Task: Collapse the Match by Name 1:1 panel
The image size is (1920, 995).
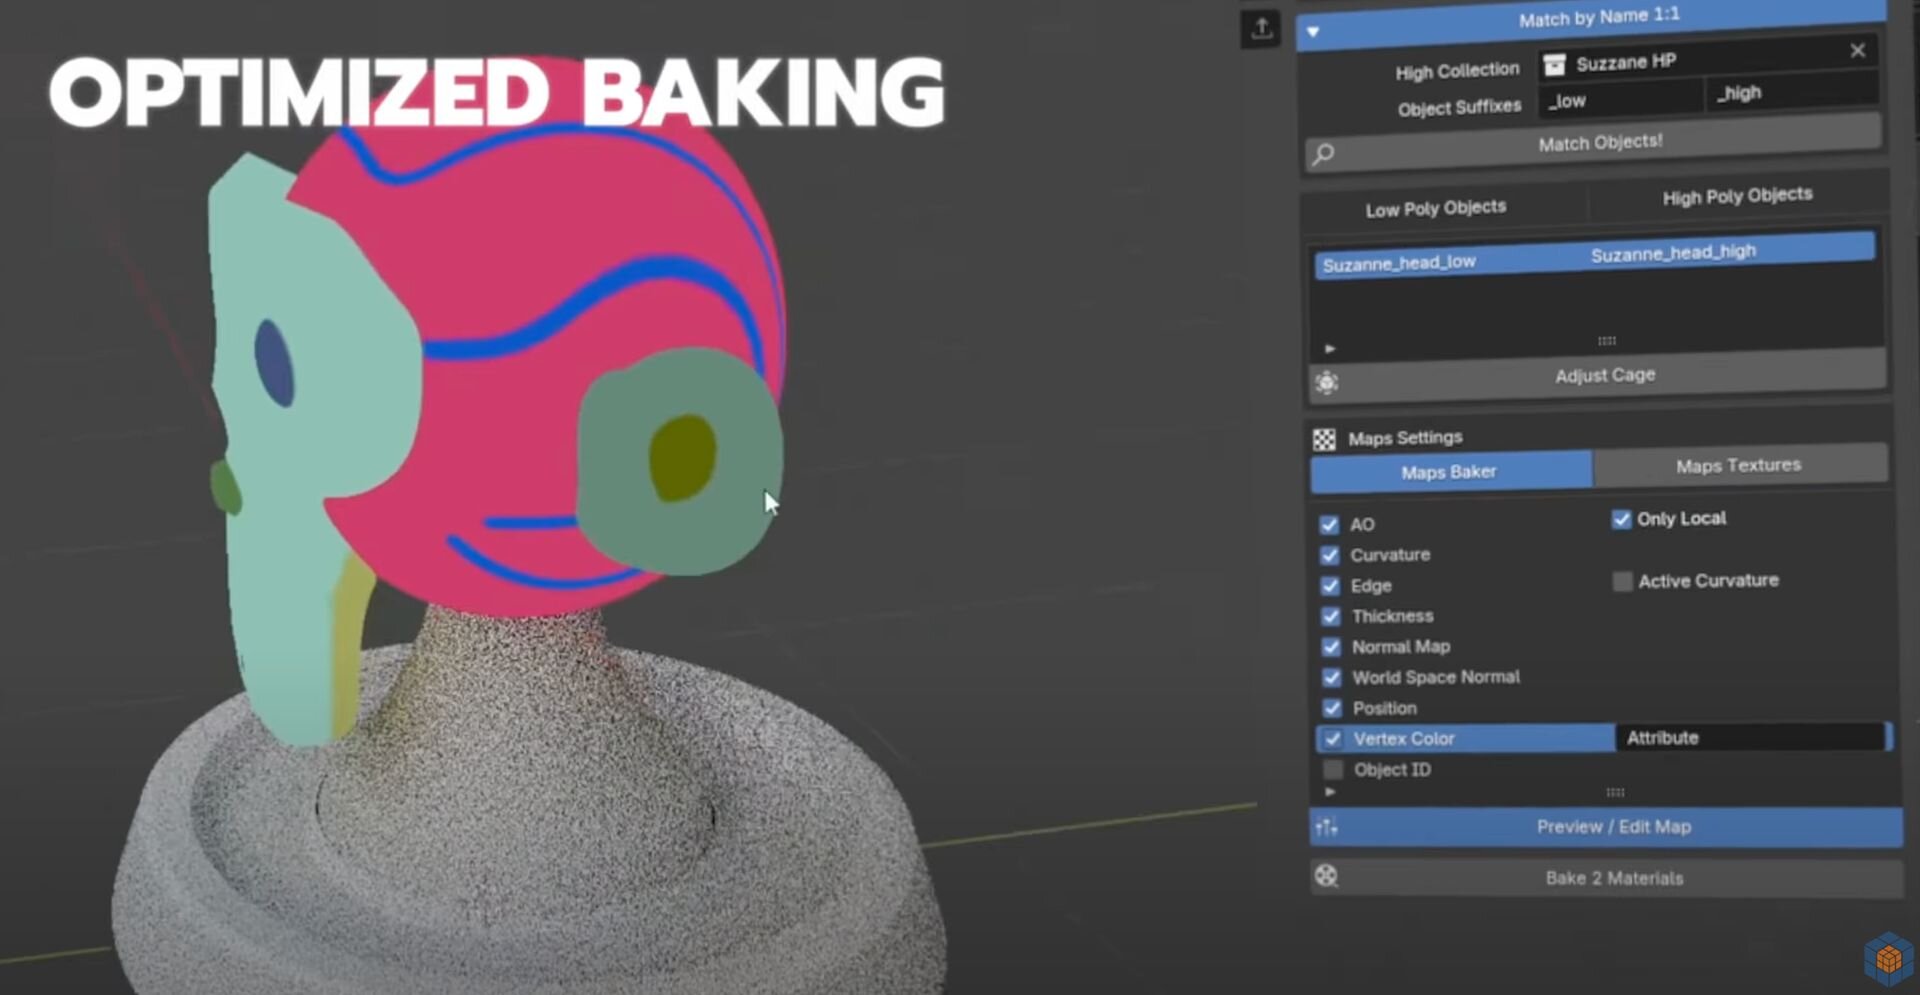Action: [1313, 32]
